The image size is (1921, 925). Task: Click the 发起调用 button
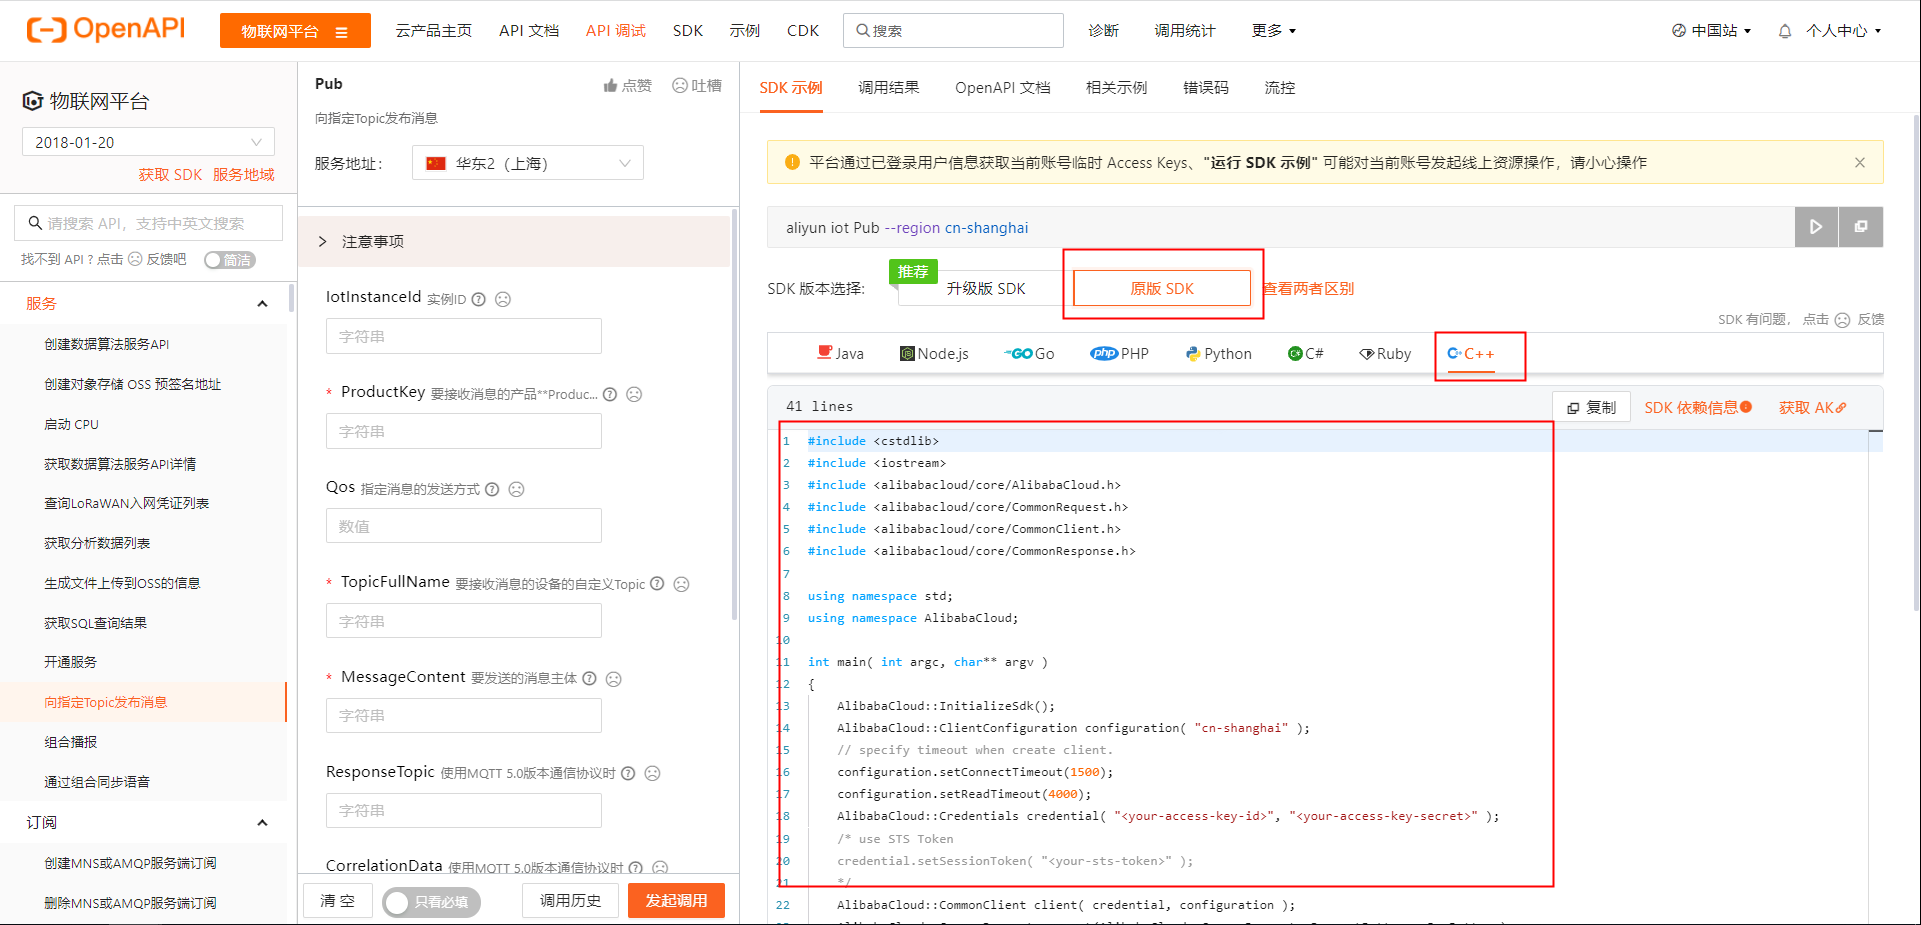(676, 901)
